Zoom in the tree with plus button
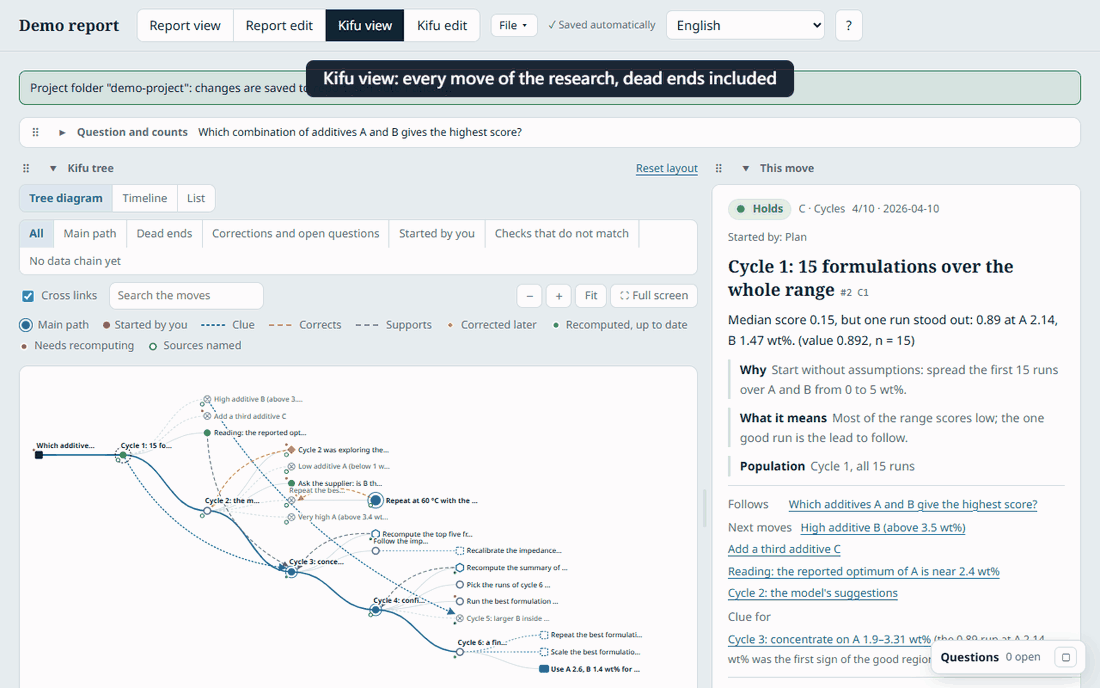This screenshot has width=1100, height=688. pyautogui.click(x=558, y=296)
